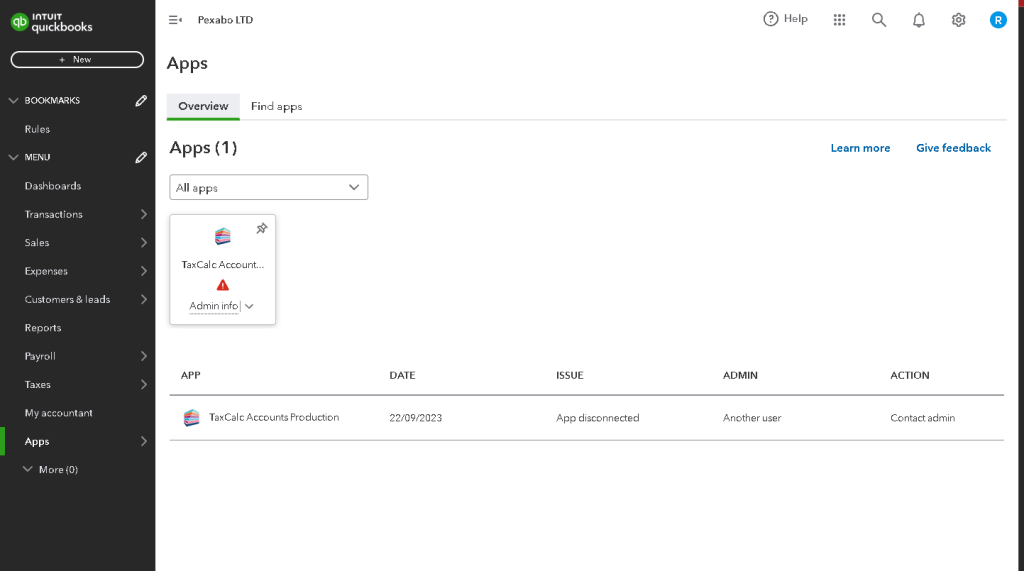
Task: Expand Customers & leads submenu arrow
Action: click(x=144, y=299)
